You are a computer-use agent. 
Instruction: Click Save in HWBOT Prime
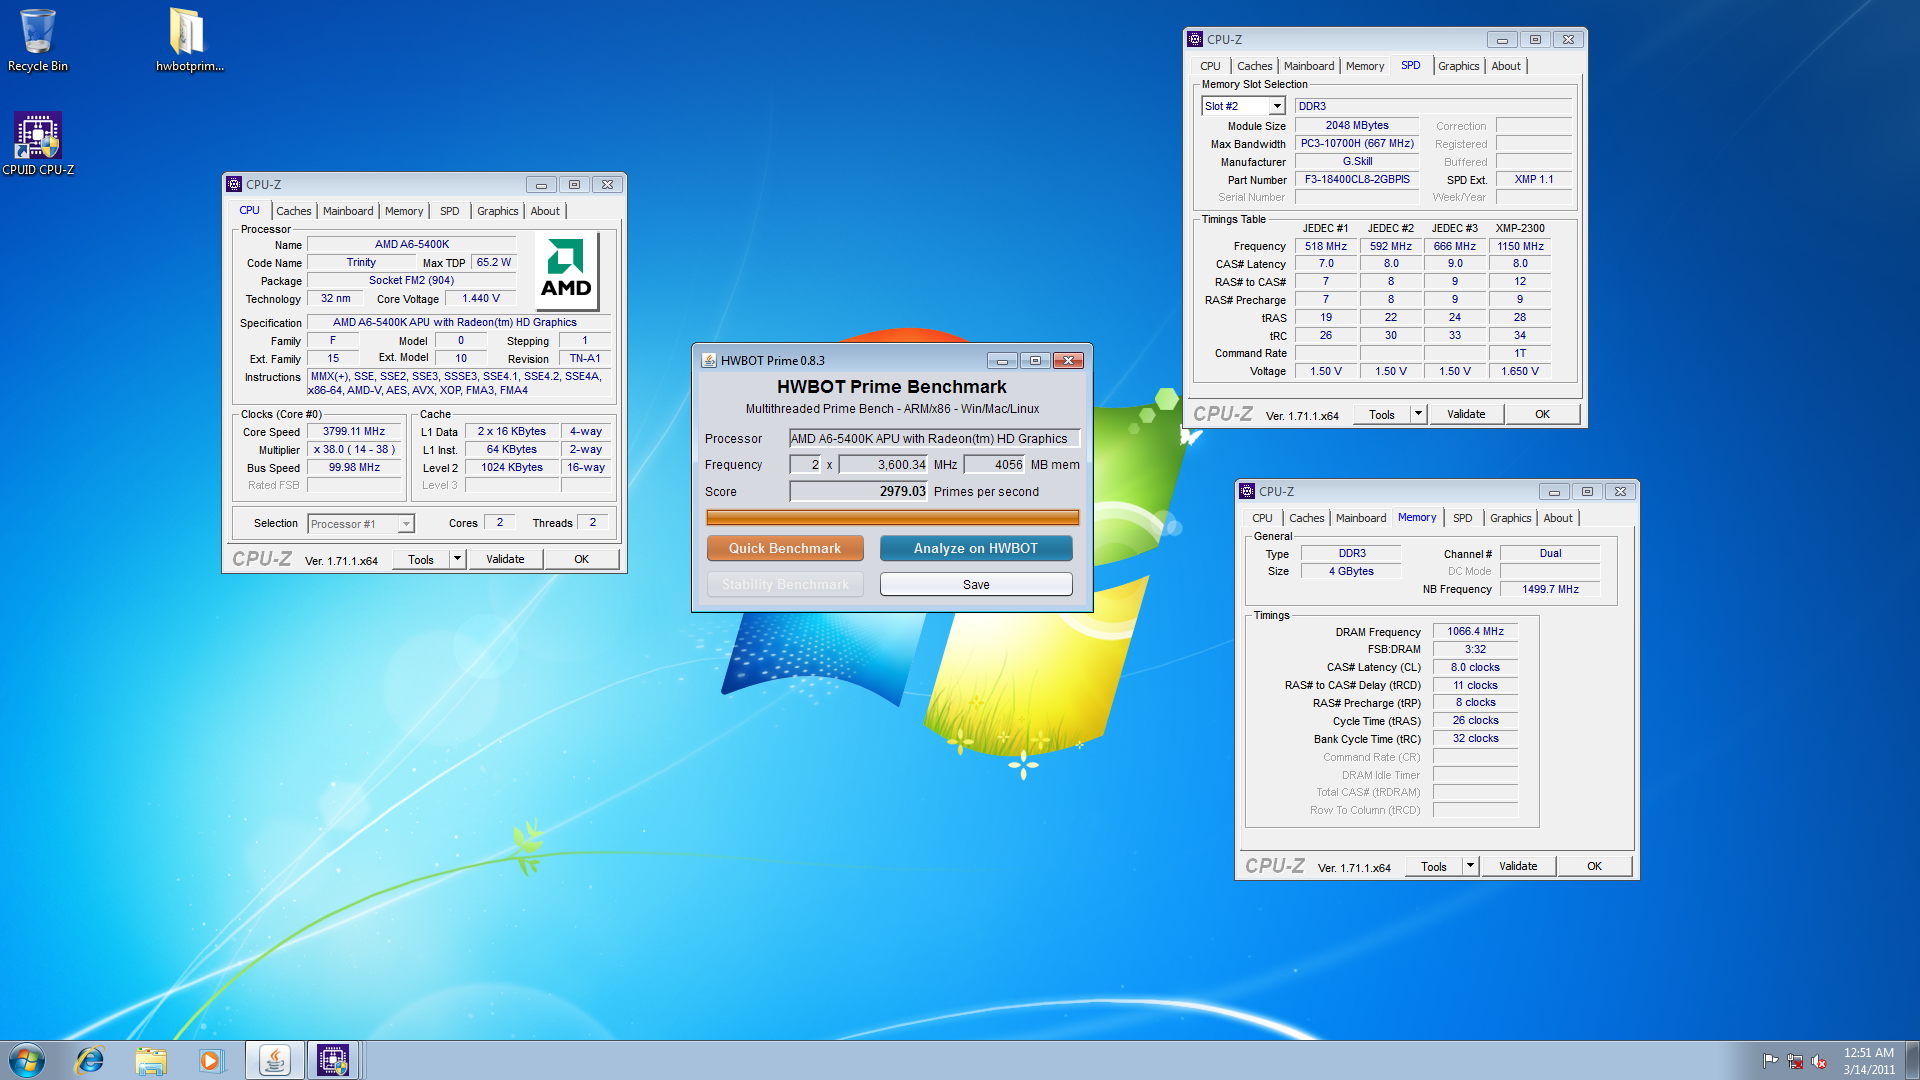(x=976, y=584)
